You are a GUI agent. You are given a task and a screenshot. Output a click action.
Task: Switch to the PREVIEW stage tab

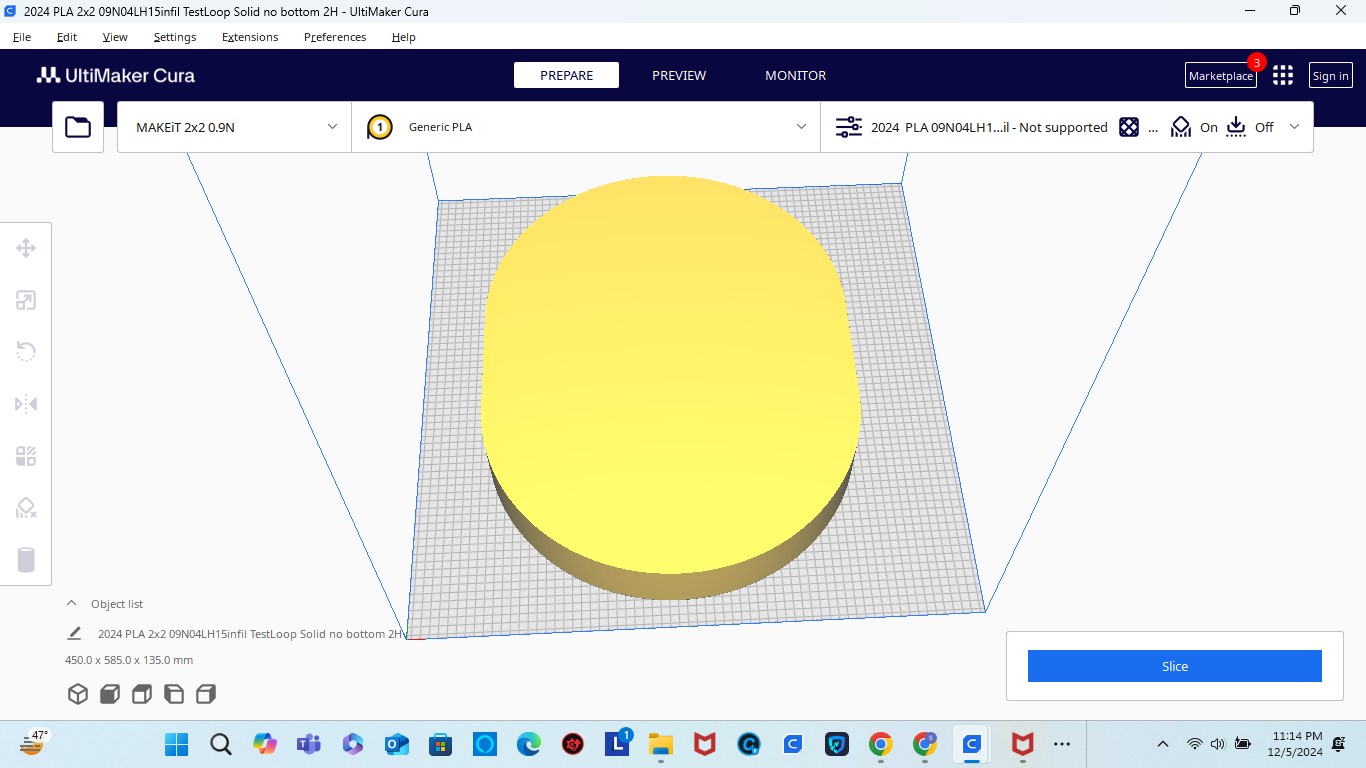pos(679,76)
